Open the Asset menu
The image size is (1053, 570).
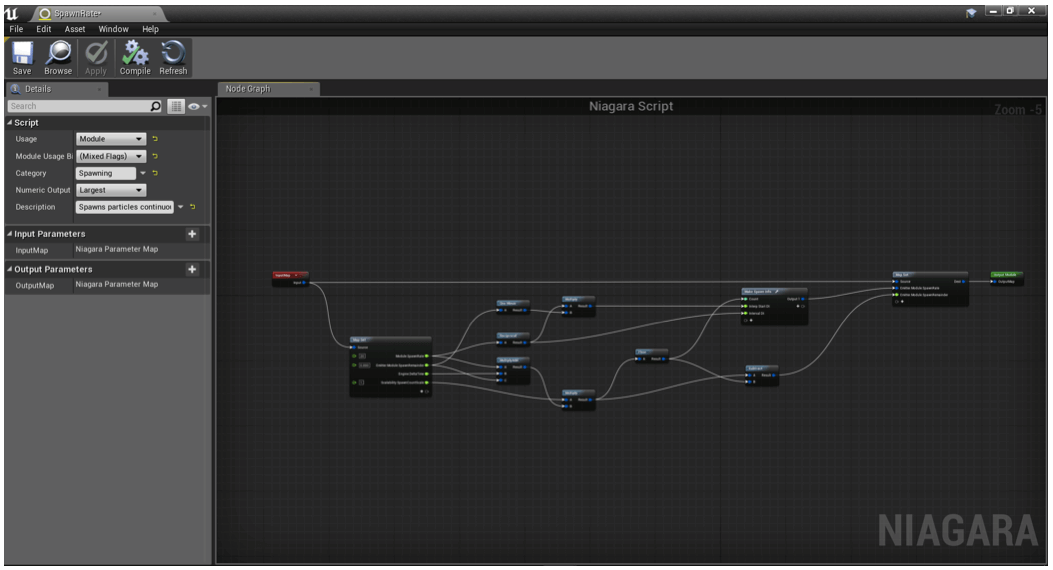pyautogui.click(x=75, y=29)
